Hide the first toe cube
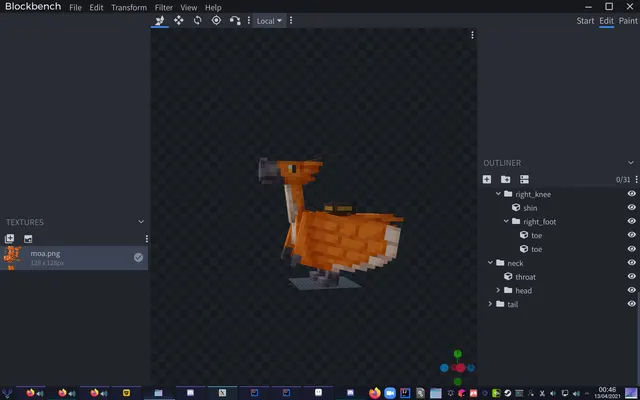Screen dimensions: 640x400 pos(631,235)
